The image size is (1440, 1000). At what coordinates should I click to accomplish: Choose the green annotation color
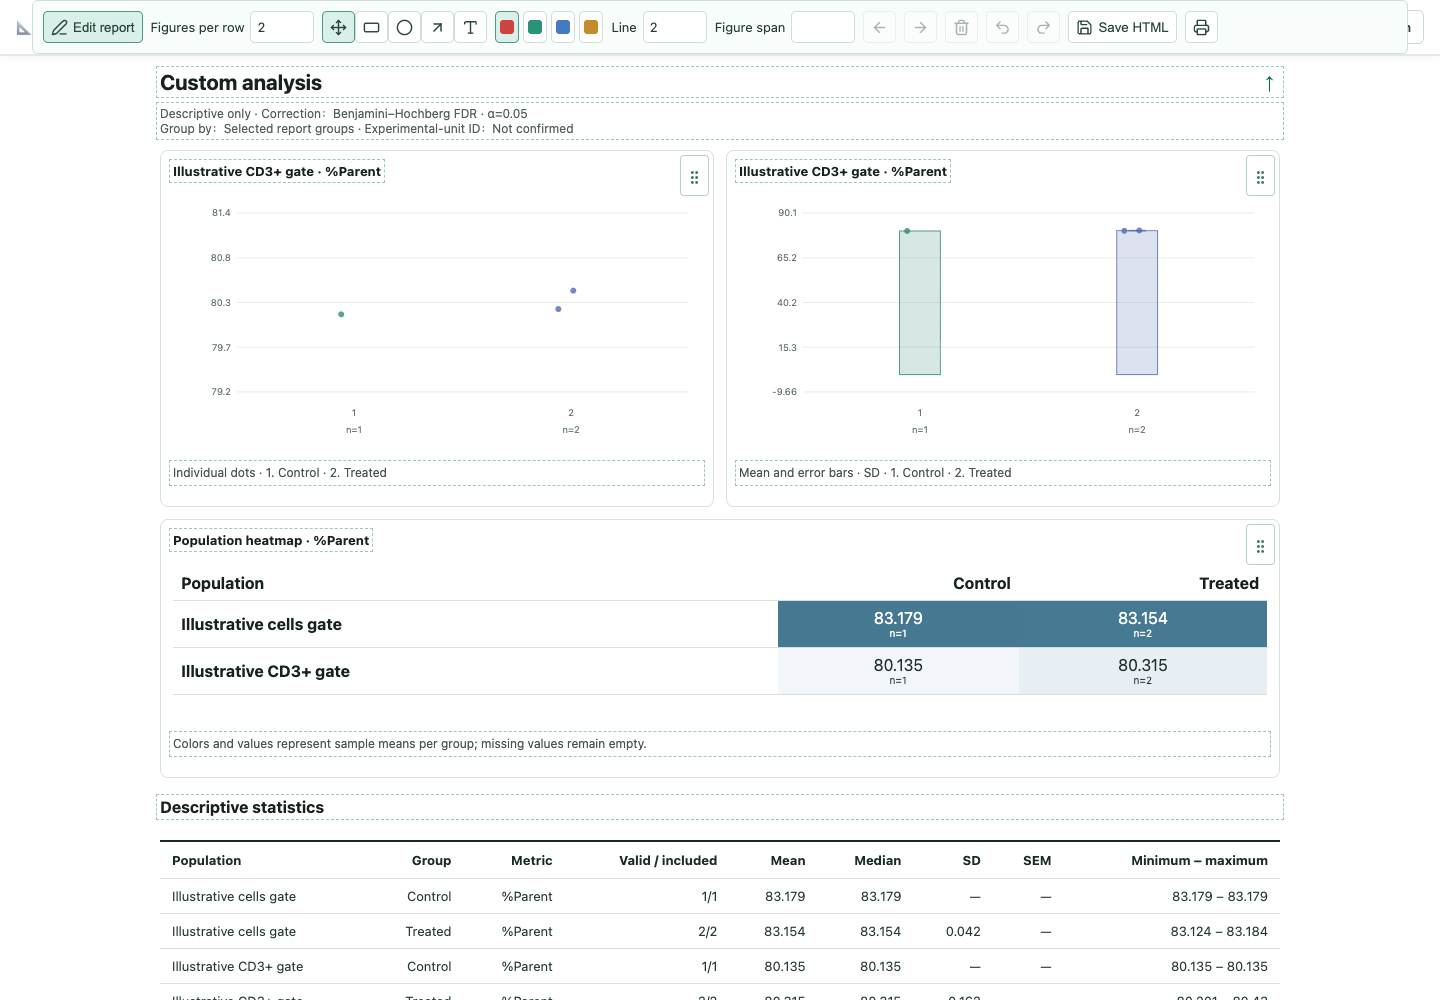[535, 27]
